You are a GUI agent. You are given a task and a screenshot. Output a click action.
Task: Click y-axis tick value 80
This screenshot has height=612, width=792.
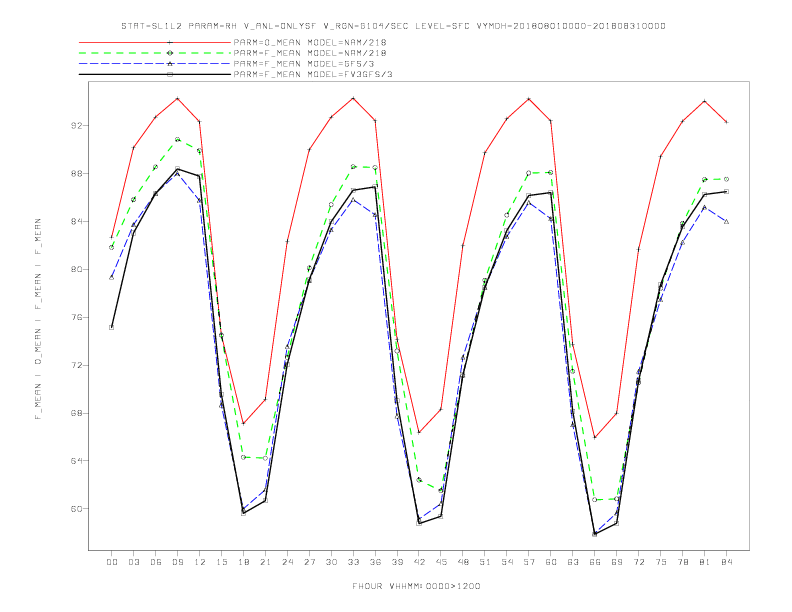click(77, 269)
